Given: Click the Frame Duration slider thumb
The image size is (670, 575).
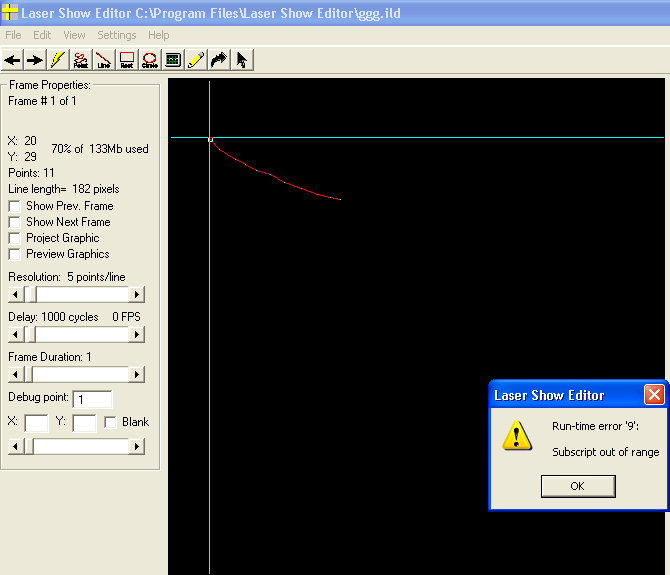Looking at the screenshot, I should 29,375.
